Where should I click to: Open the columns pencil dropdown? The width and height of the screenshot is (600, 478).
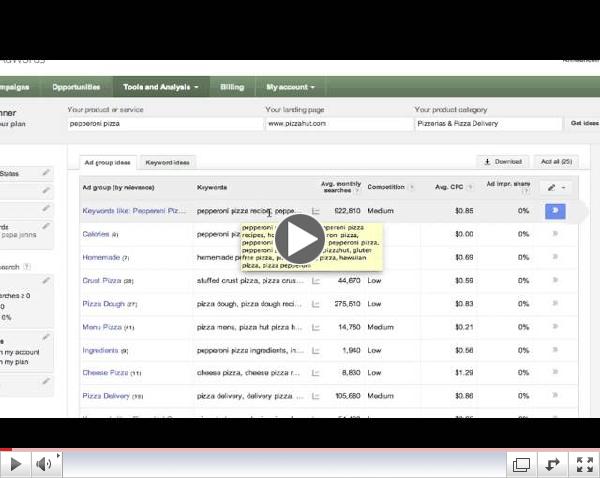click(x=556, y=188)
